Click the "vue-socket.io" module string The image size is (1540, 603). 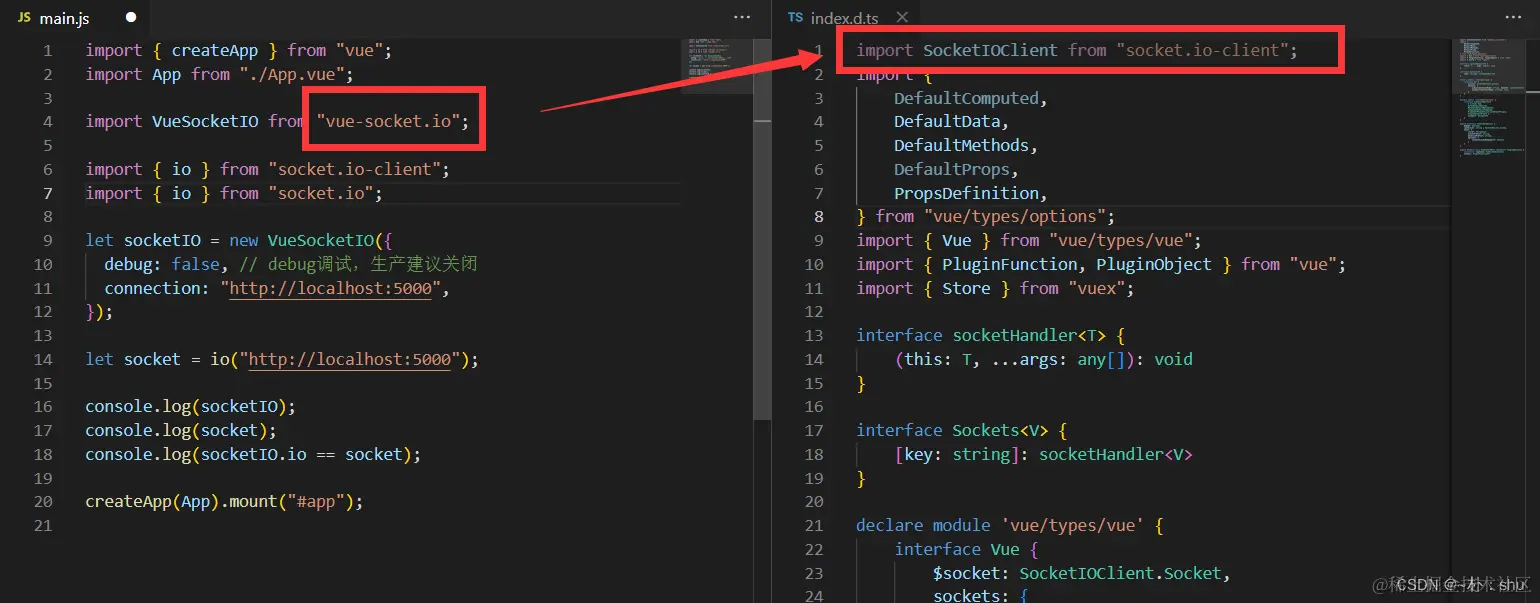coord(388,121)
